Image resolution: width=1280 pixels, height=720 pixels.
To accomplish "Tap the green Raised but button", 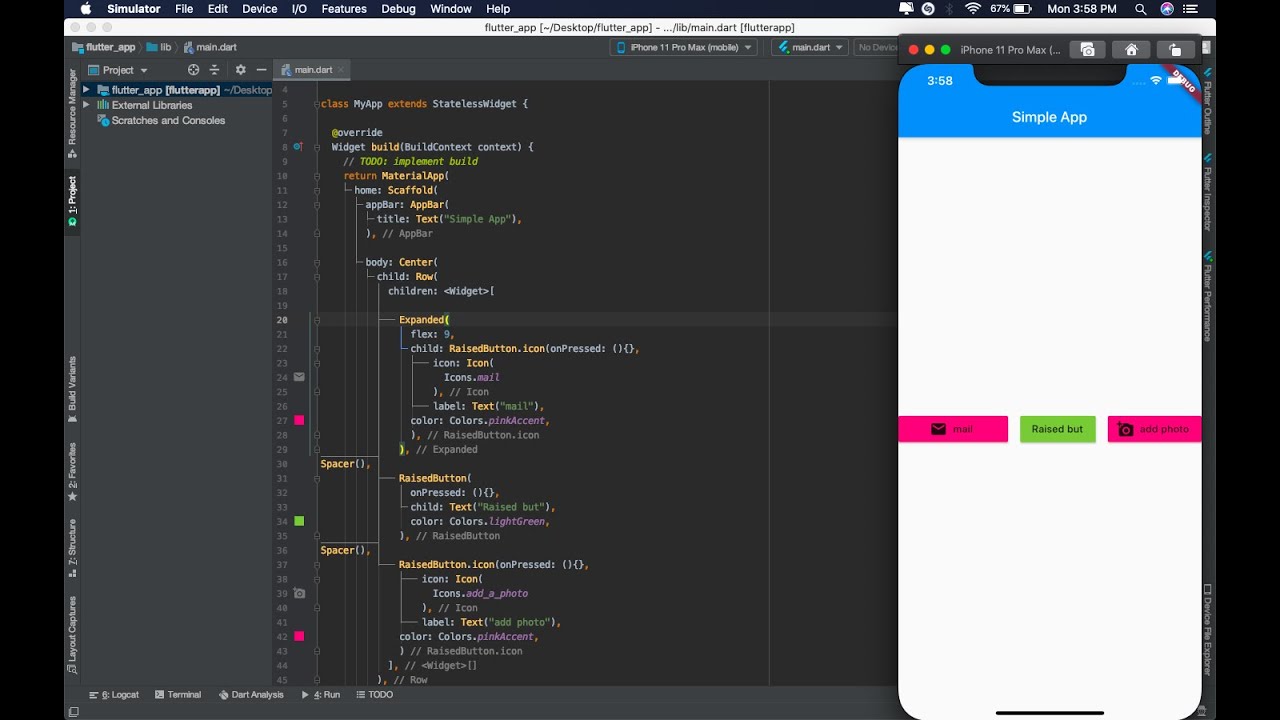I will (1057, 429).
